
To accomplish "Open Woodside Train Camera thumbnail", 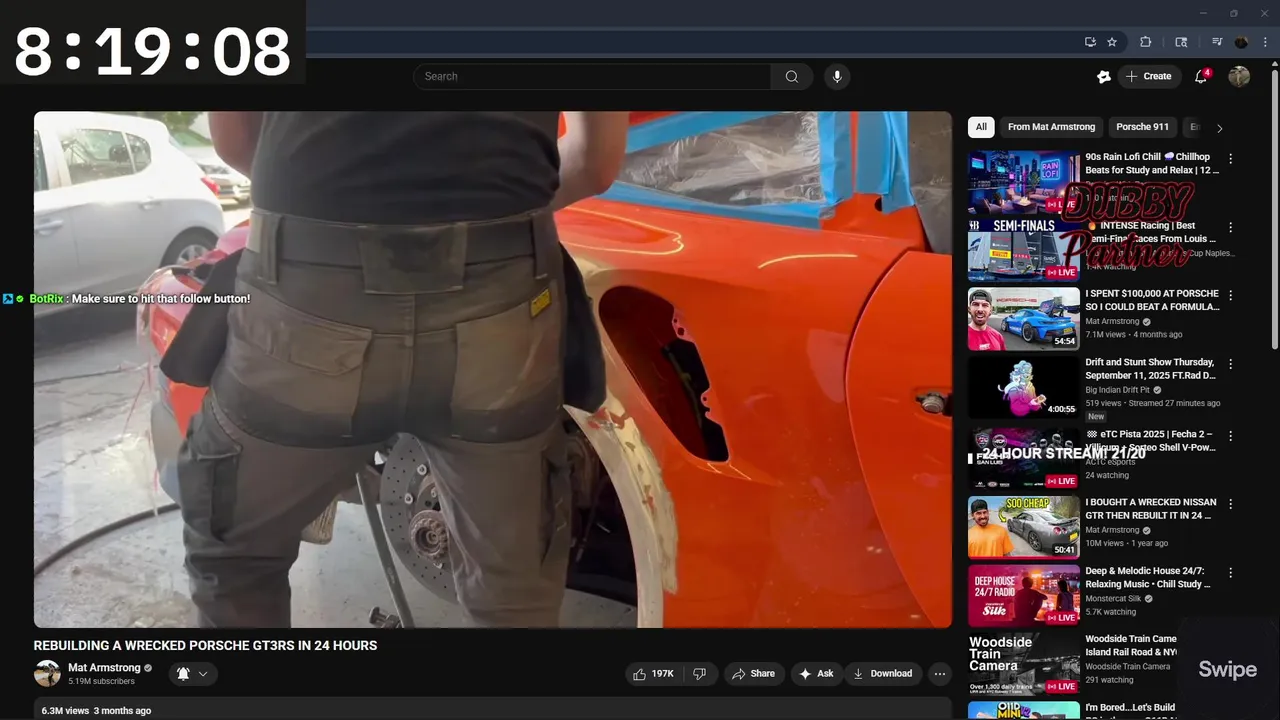I will point(1024,664).
